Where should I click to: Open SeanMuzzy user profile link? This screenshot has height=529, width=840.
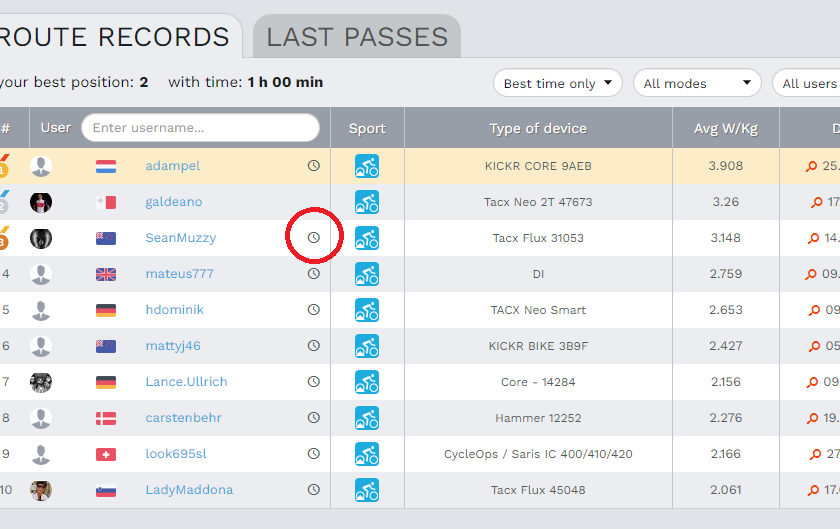pos(181,237)
